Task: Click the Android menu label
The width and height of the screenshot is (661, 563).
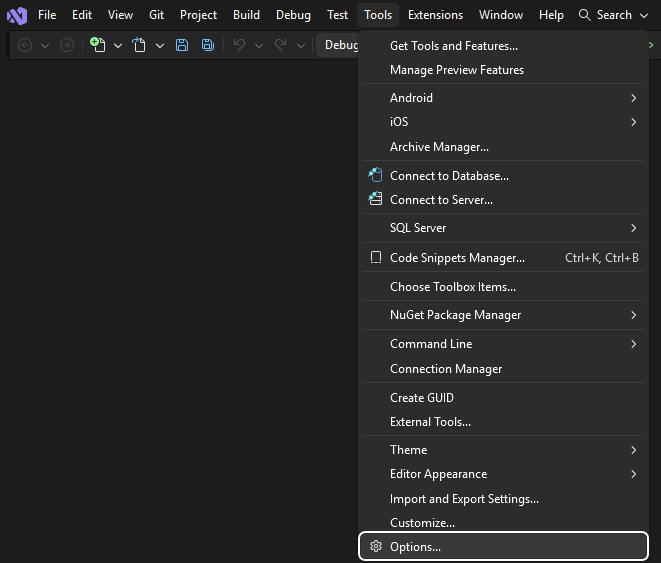Action: [411, 98]
